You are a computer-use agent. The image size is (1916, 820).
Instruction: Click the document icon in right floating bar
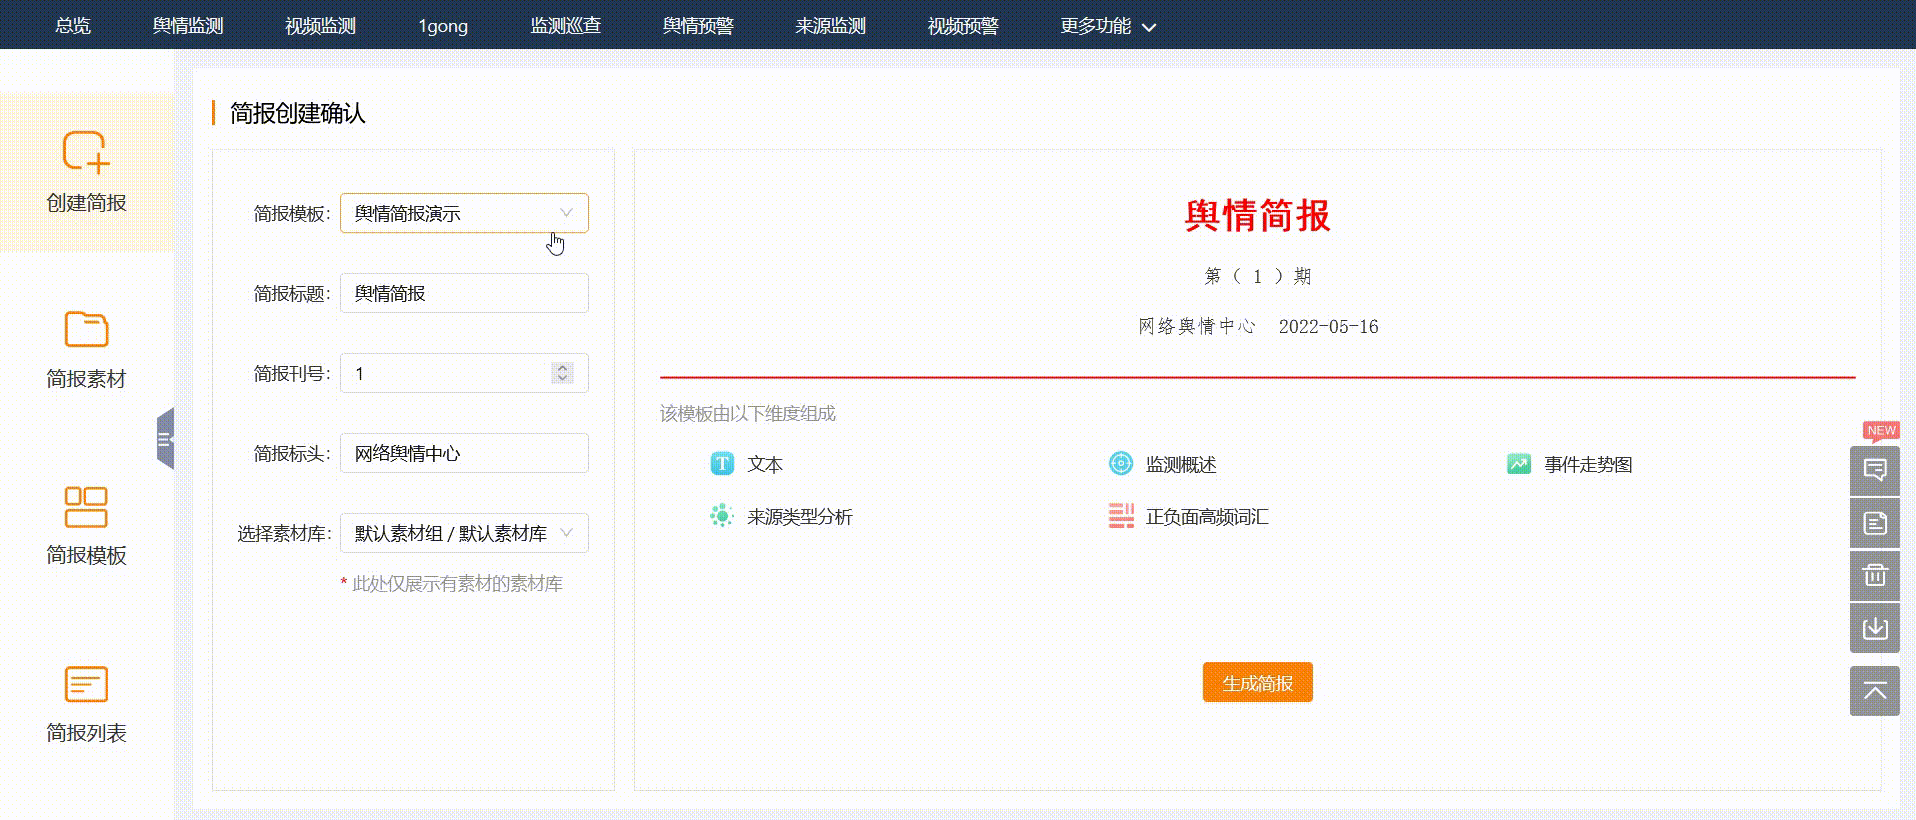tap(1874, 522)
